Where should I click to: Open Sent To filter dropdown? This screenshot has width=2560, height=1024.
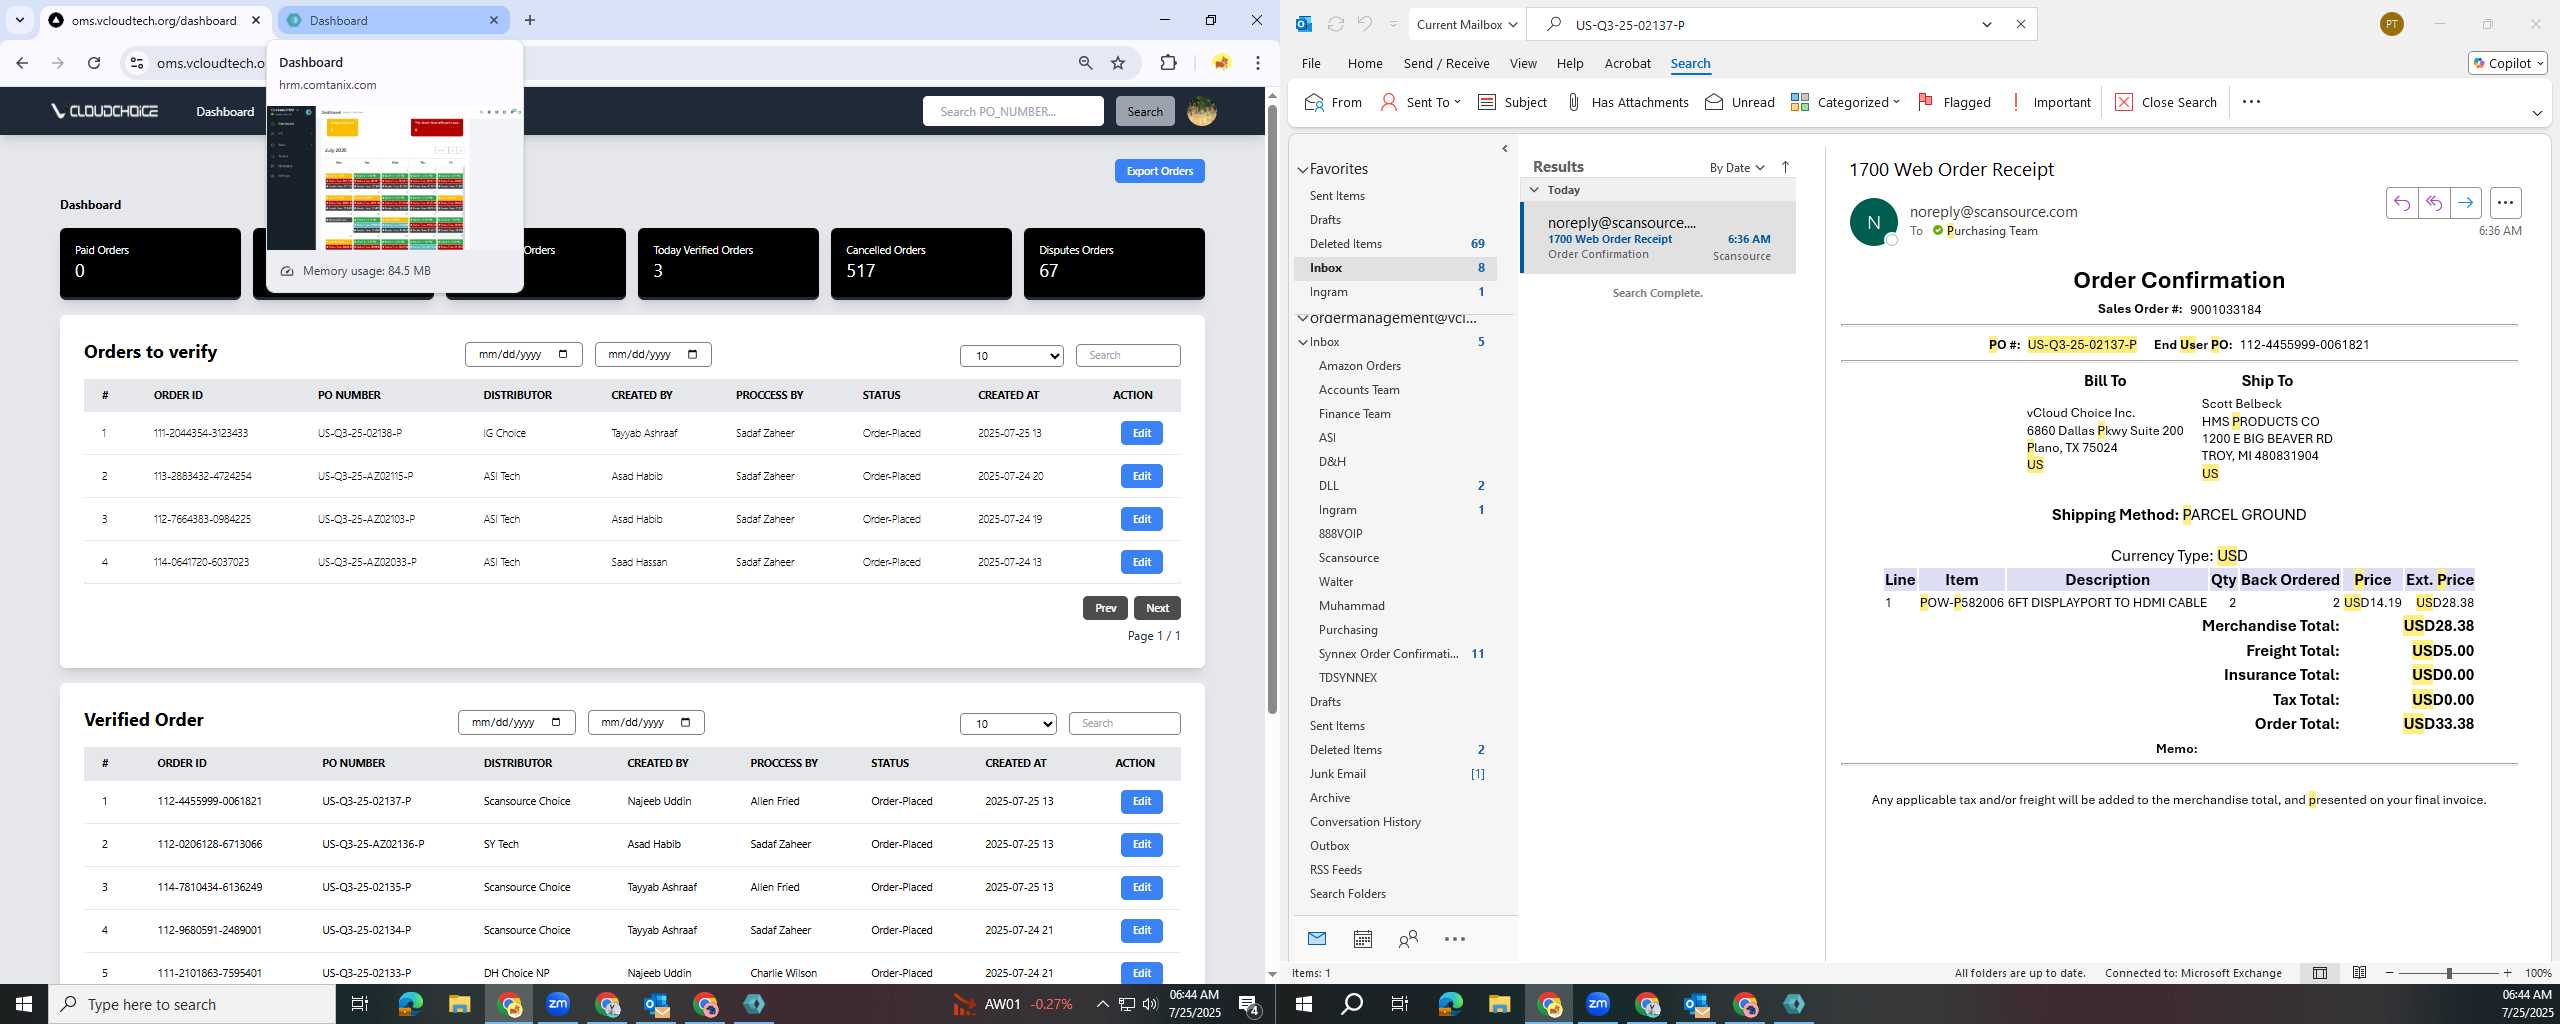[1421, 102]
